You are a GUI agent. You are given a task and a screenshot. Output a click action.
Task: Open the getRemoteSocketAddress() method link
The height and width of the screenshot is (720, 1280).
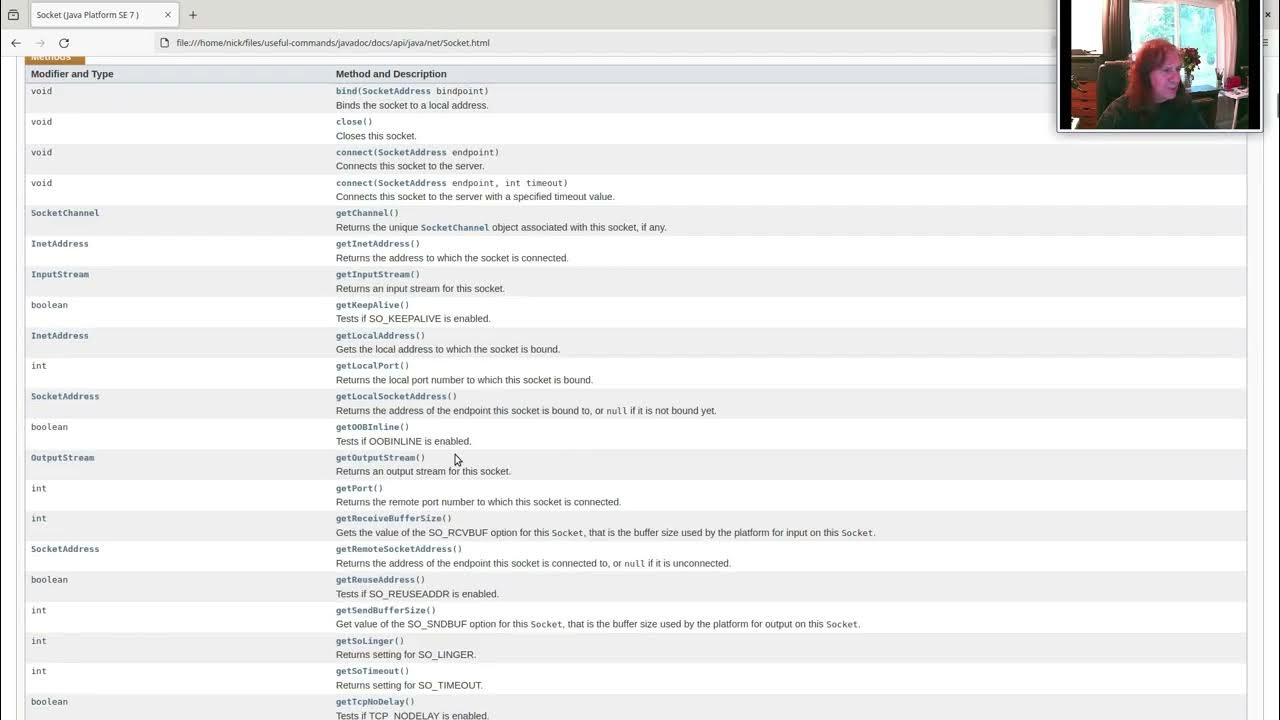tap(399, 549)
